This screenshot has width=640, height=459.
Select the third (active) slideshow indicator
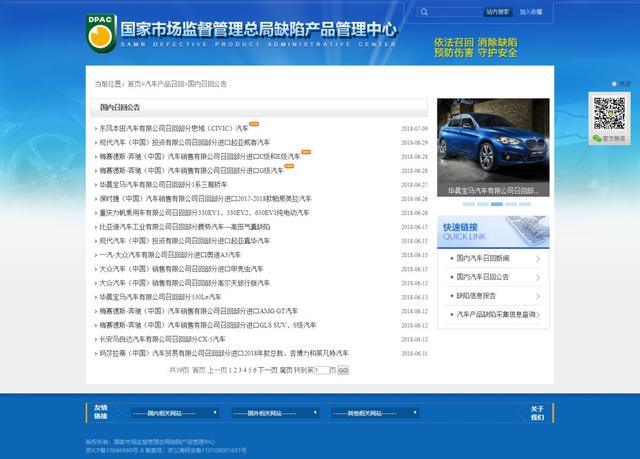coord(497,204)
